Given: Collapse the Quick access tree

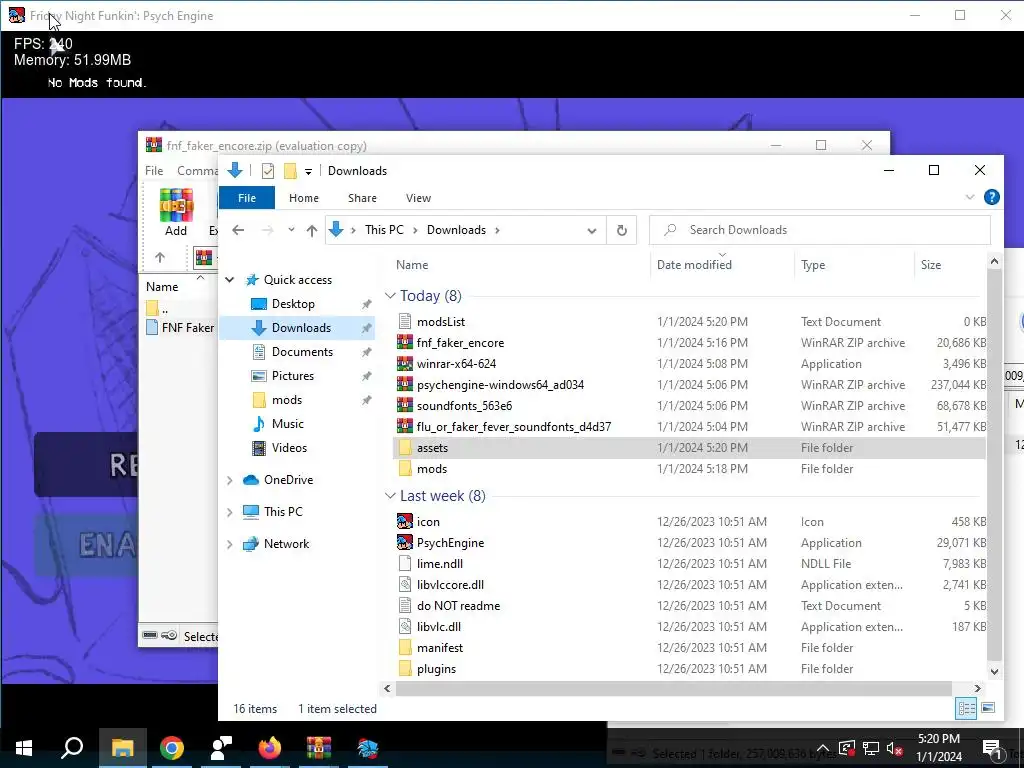Looking at the screenshot, I should click(x=229, y=280).
